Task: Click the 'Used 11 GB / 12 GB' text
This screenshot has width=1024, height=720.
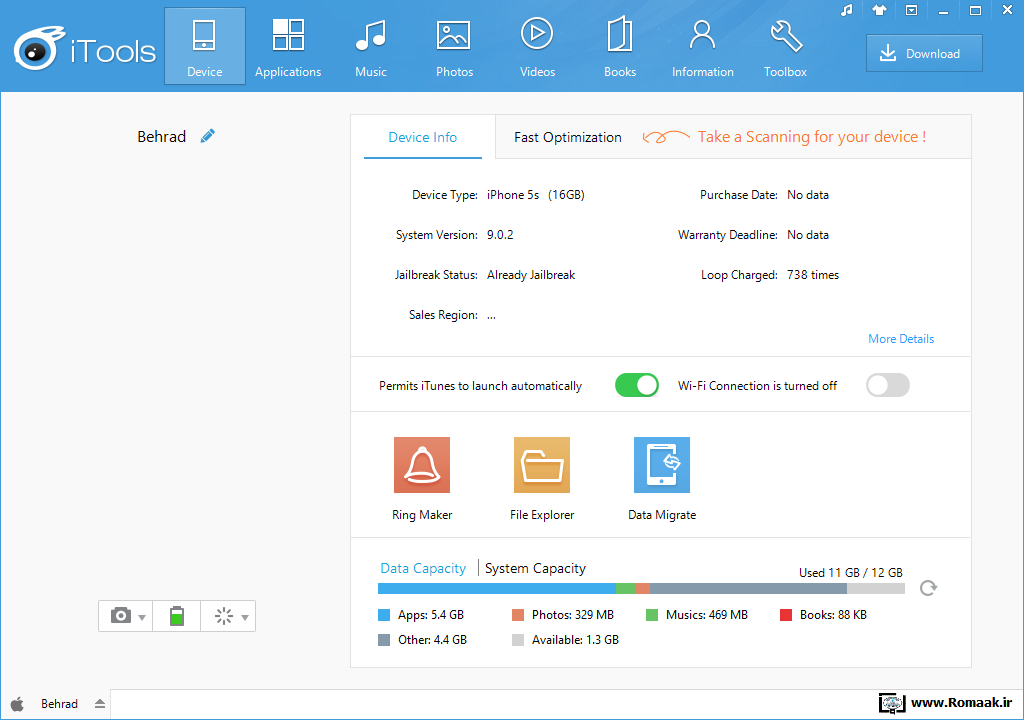Action: click(851, 572)
